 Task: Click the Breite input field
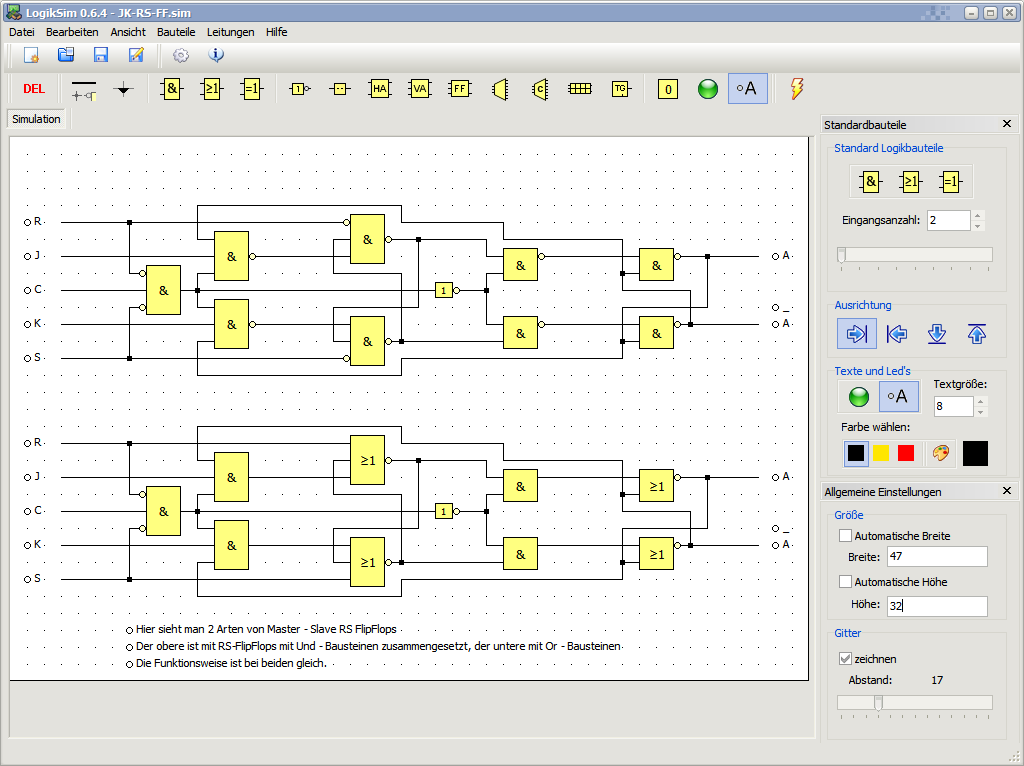[x=936, y=556]
